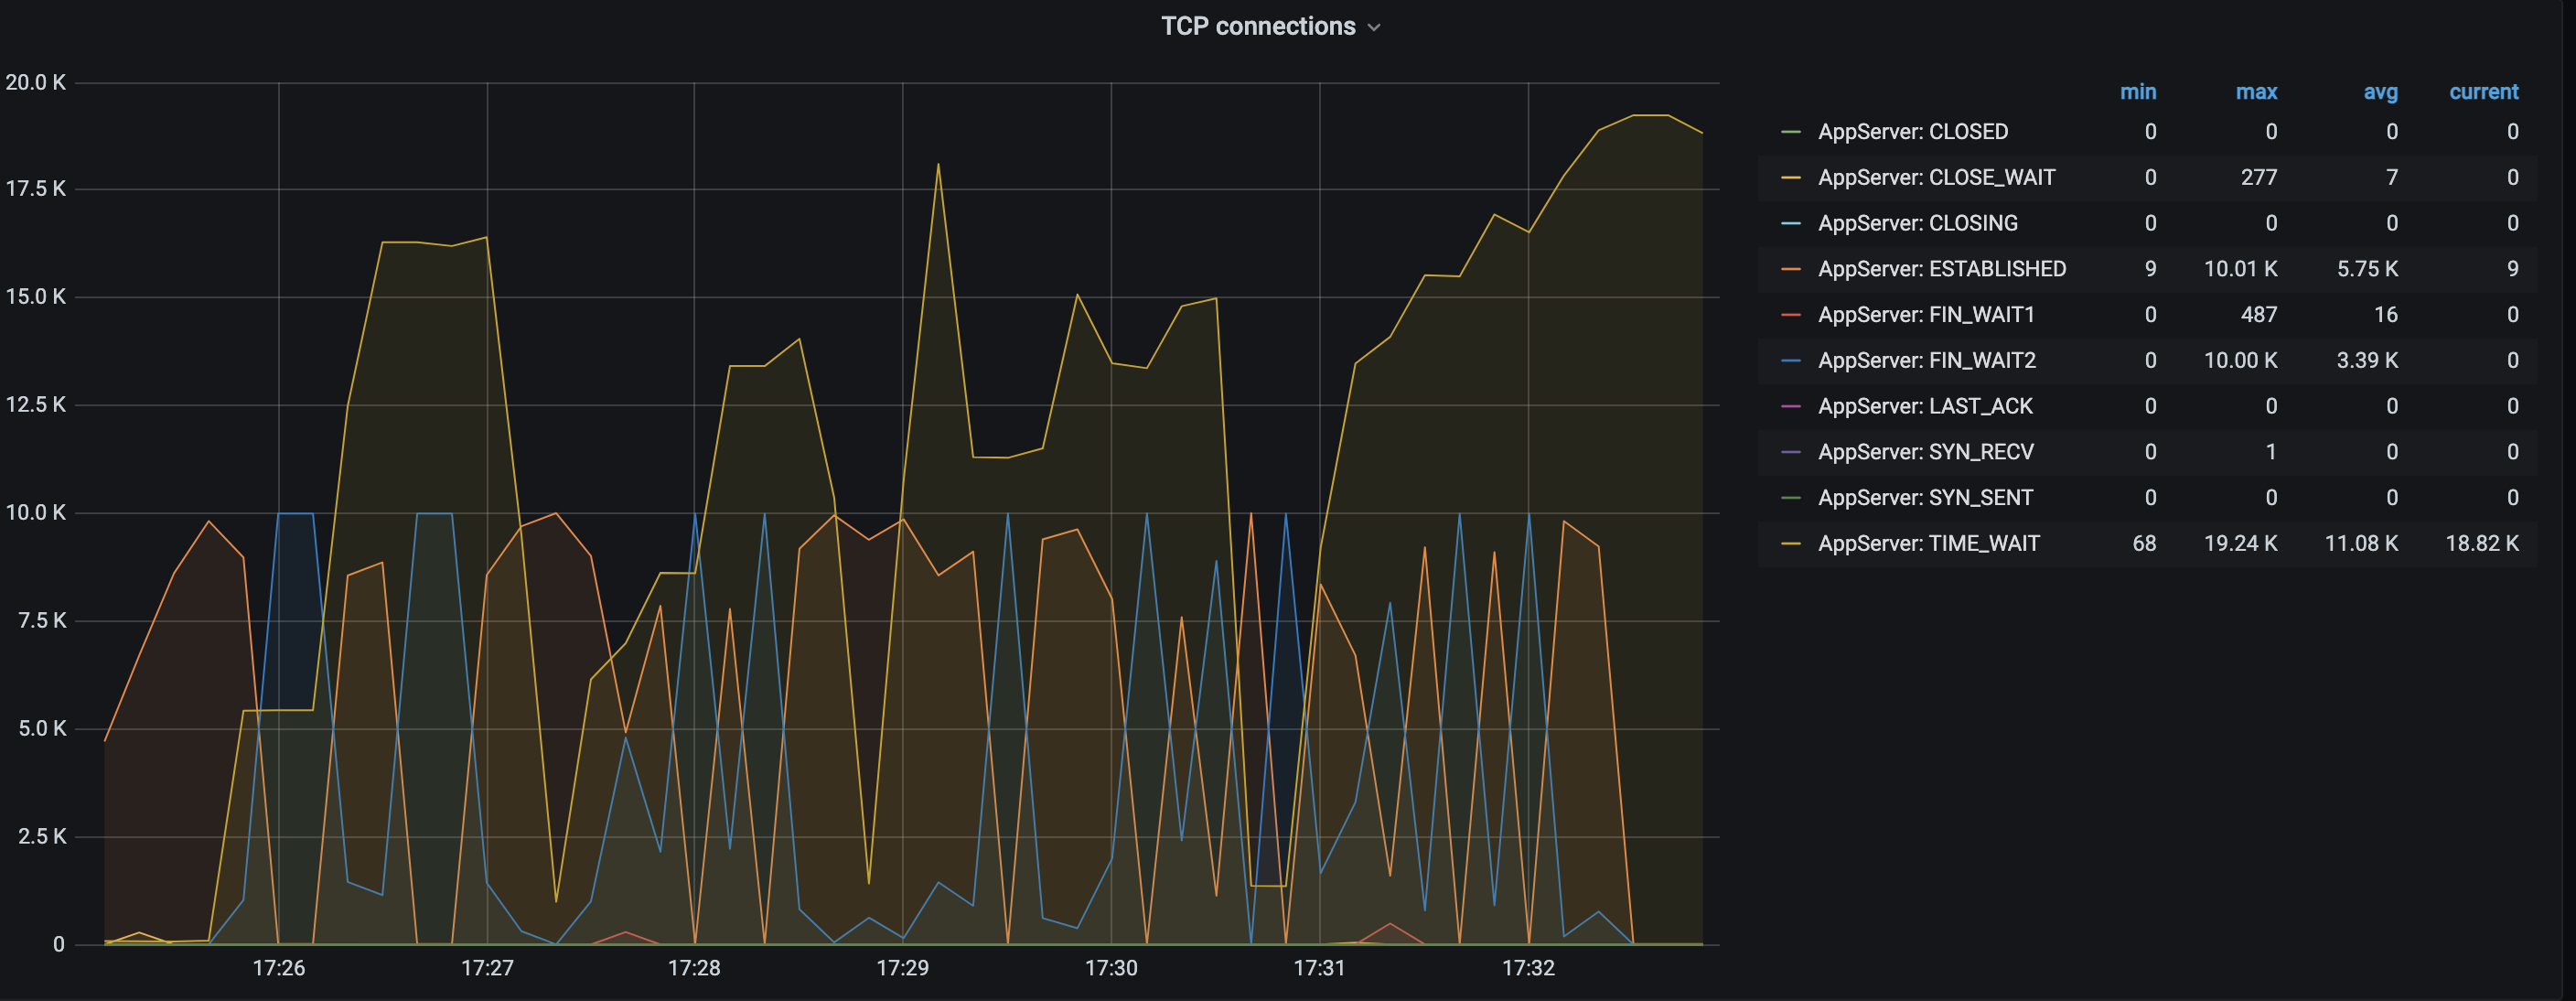The width and height of the screenshot is (2576, 1001).
Task: Sort legend by min column header
Action: click(x=2137, y=92)
